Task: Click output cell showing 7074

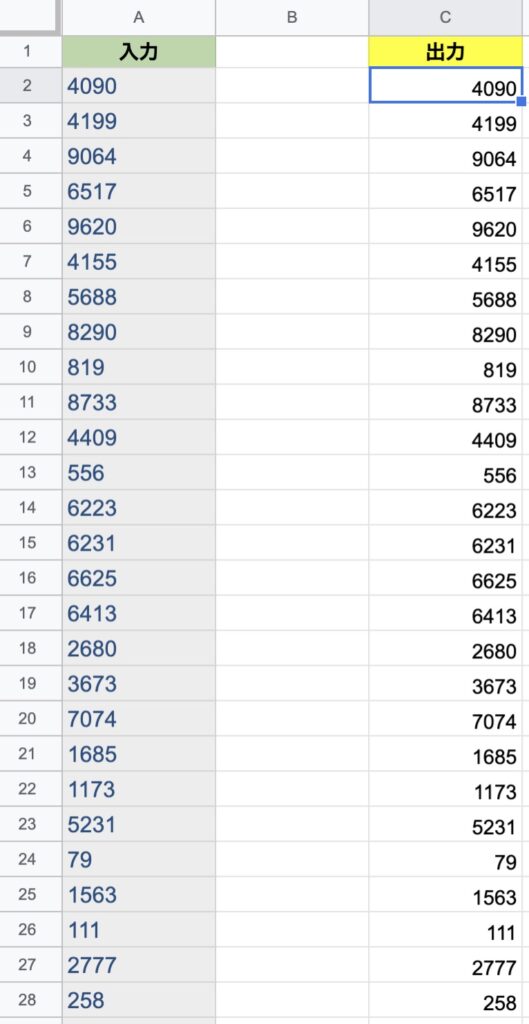Action: pyautogui.click(x=445, y=719)
